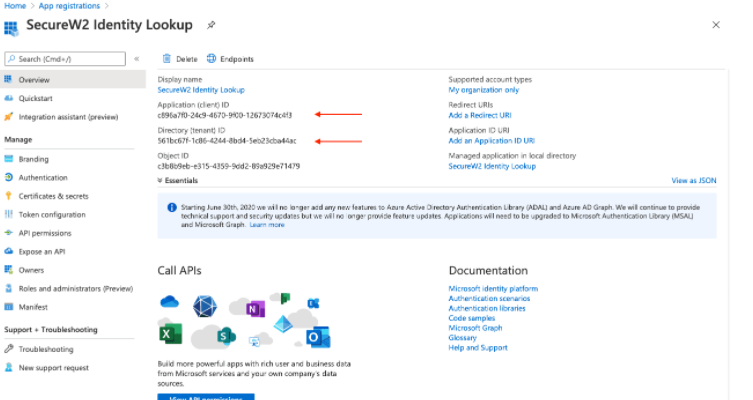The image size is (753, 400).
Task: Open Microsoft identity platform documentation
Action: click(493, 289)
